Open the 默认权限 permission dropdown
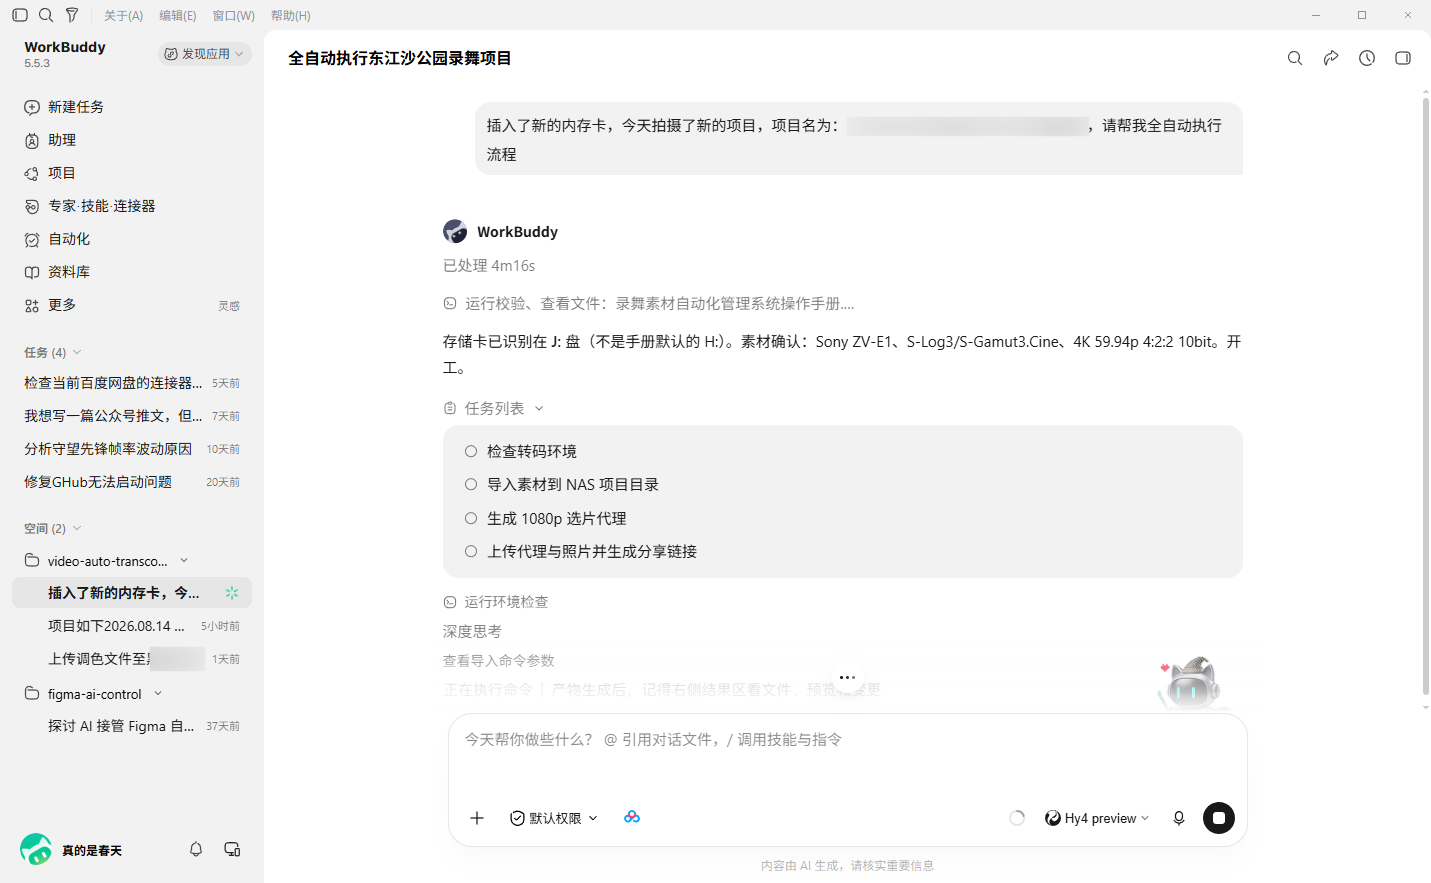 click(554, 818)
